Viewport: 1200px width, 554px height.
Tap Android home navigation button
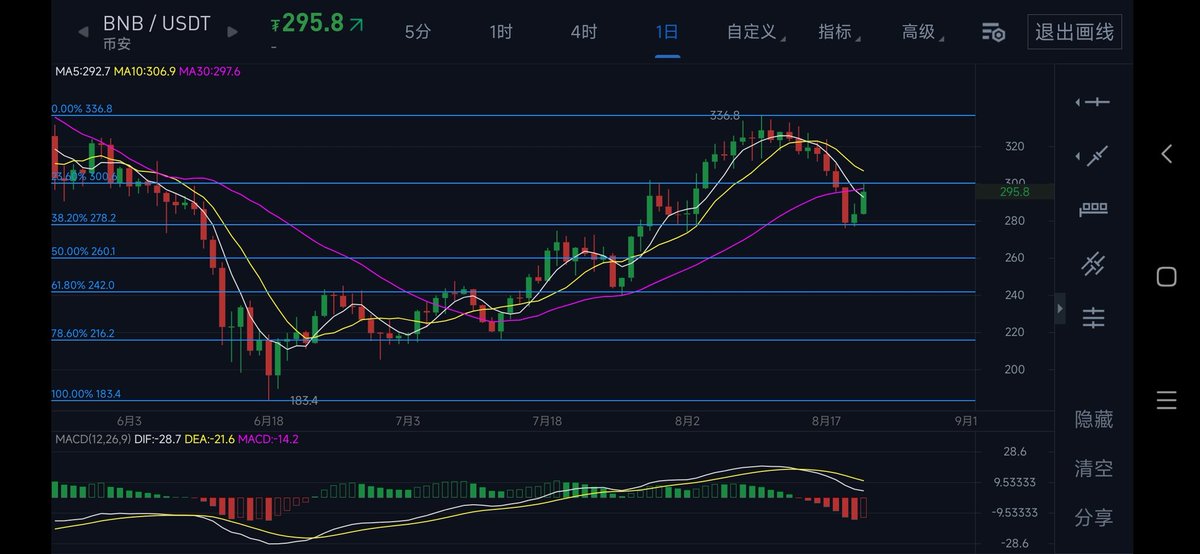1166,277
